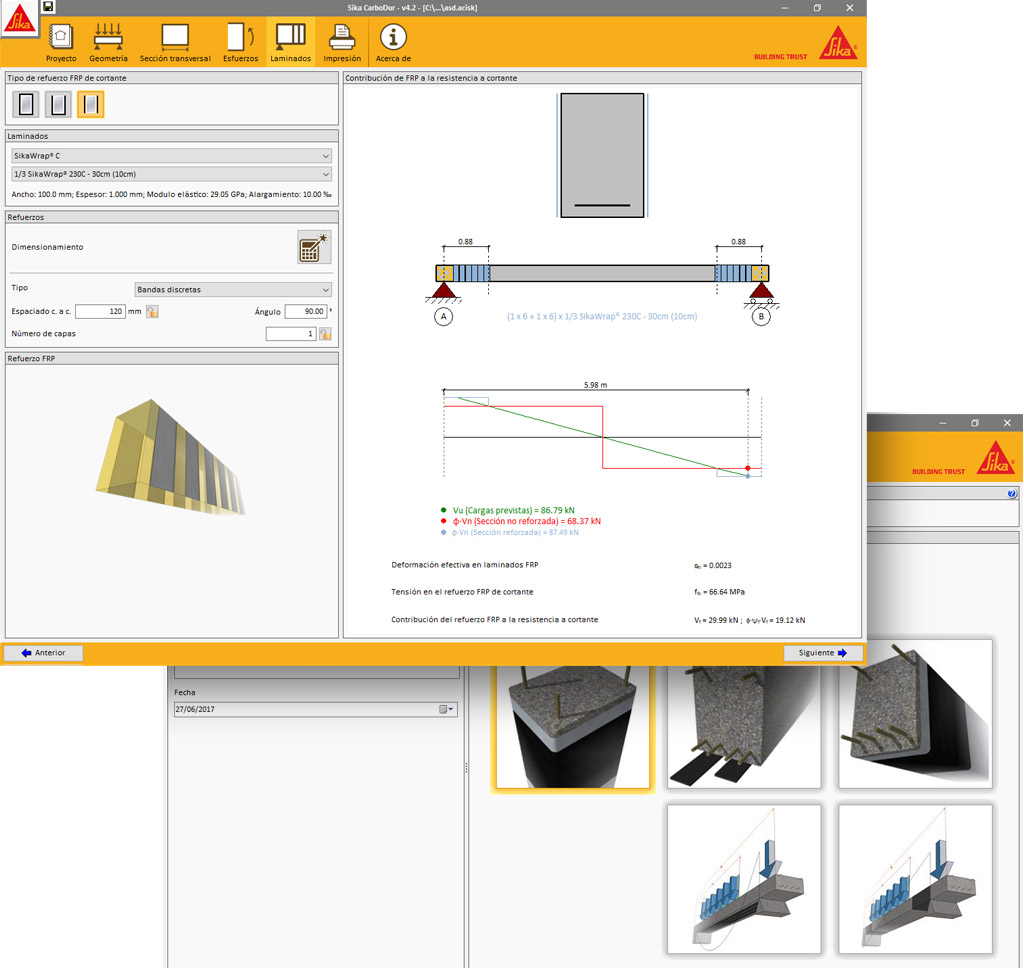Toggle the lock beside the Espaciado field

(152, 312)
